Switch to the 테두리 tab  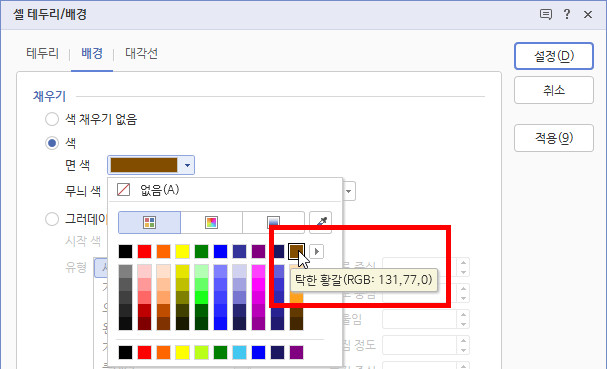[43, 53]
